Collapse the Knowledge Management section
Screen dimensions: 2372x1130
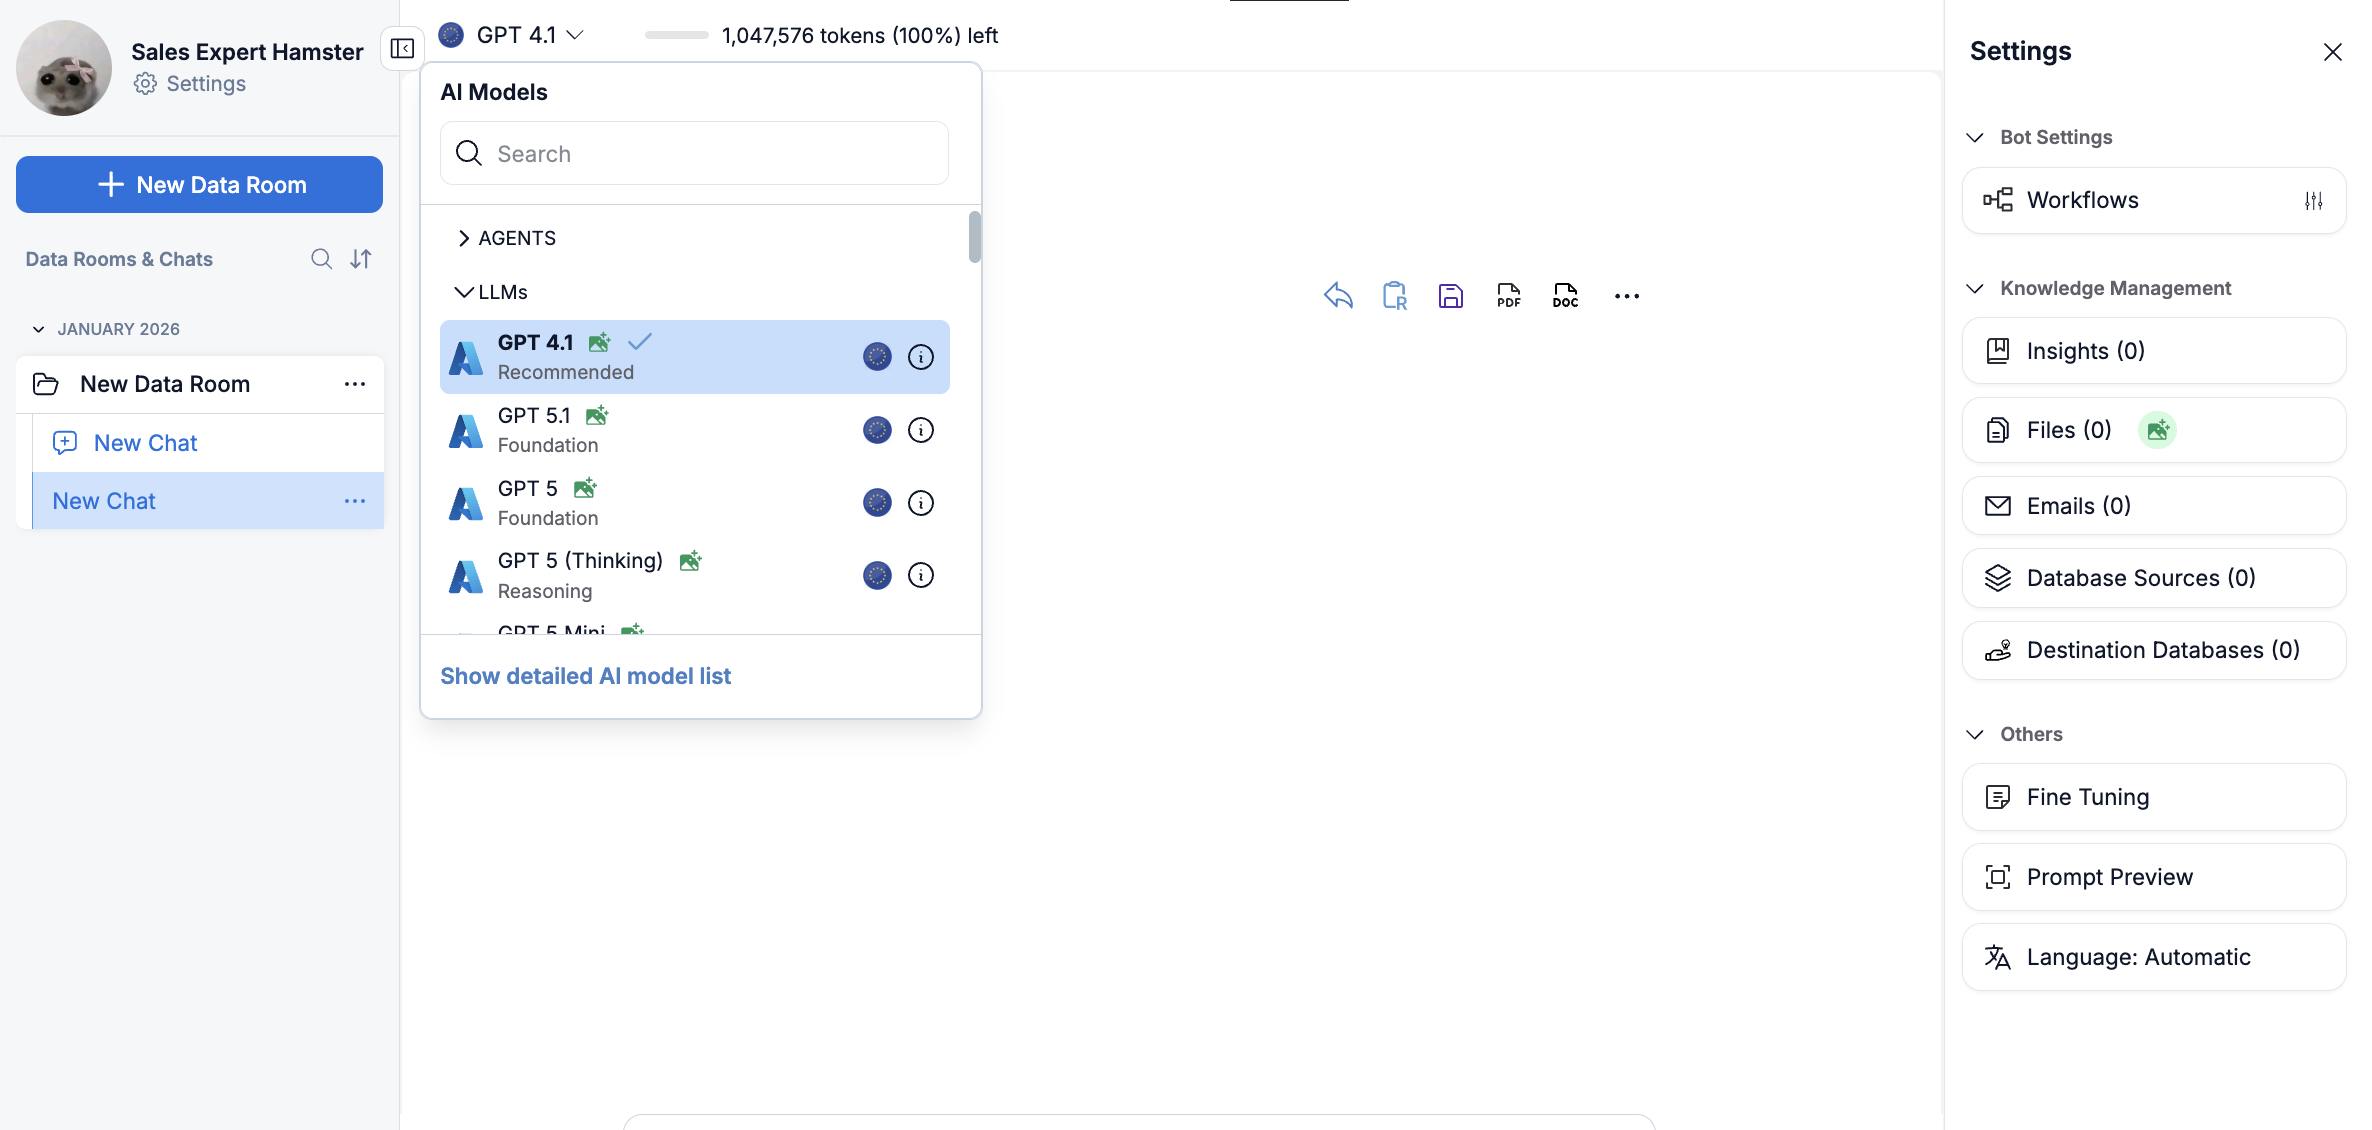pyautogui.click(x=1975, y=288)
